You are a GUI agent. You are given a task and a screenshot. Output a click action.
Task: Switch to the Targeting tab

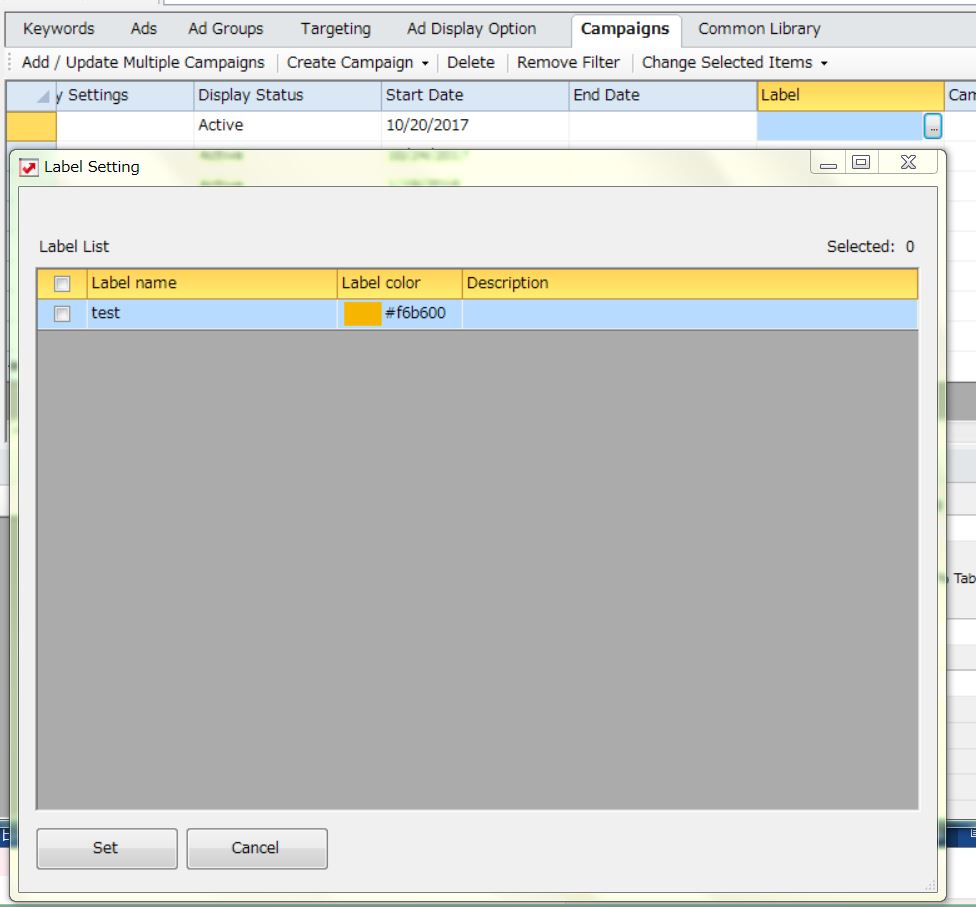coord(334,29)
